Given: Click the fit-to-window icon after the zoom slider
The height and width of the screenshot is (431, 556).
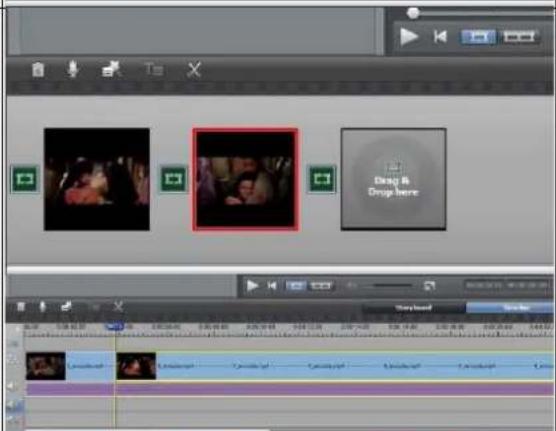Looking at the screenshot, I should pyautogui.click(x=429, y=286).
